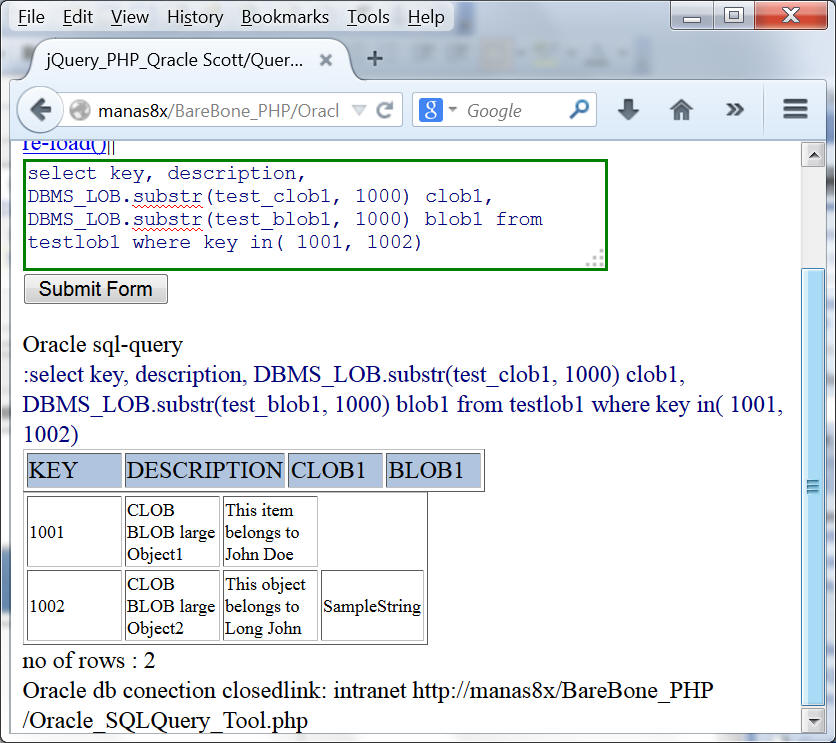Click the SampleString cell
Screen dimensions: 836x743
click(372, 605)
